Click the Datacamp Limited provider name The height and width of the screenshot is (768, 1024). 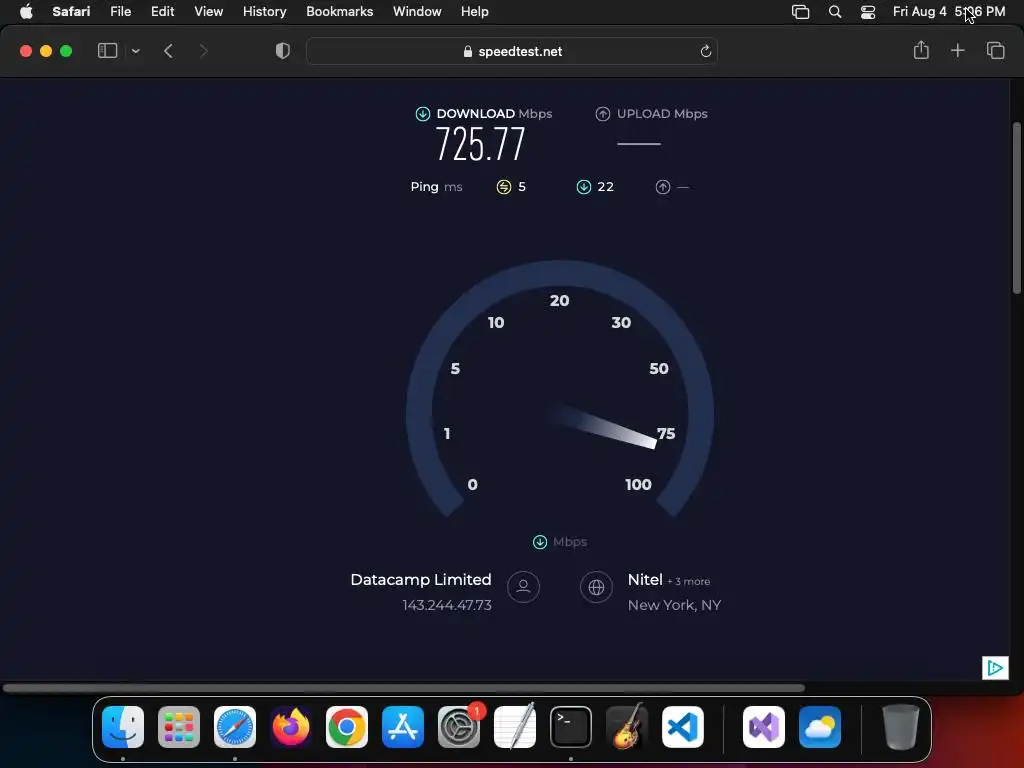click(x=421, y=579)
